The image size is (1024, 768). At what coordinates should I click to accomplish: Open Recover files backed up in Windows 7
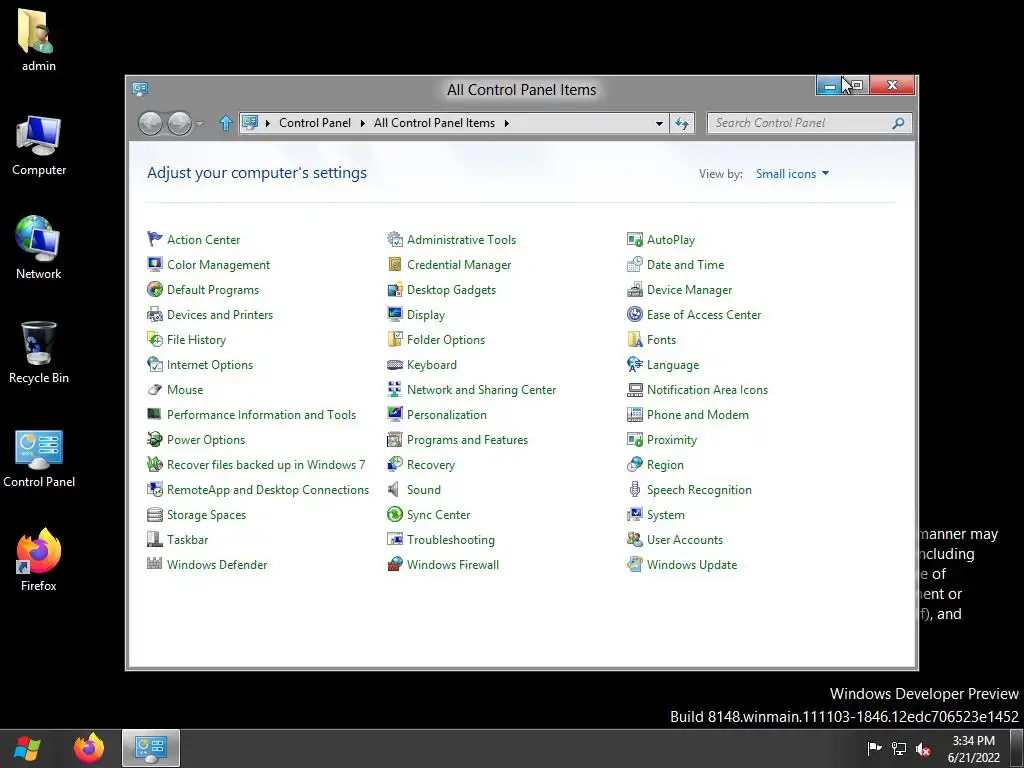(266, 465)
